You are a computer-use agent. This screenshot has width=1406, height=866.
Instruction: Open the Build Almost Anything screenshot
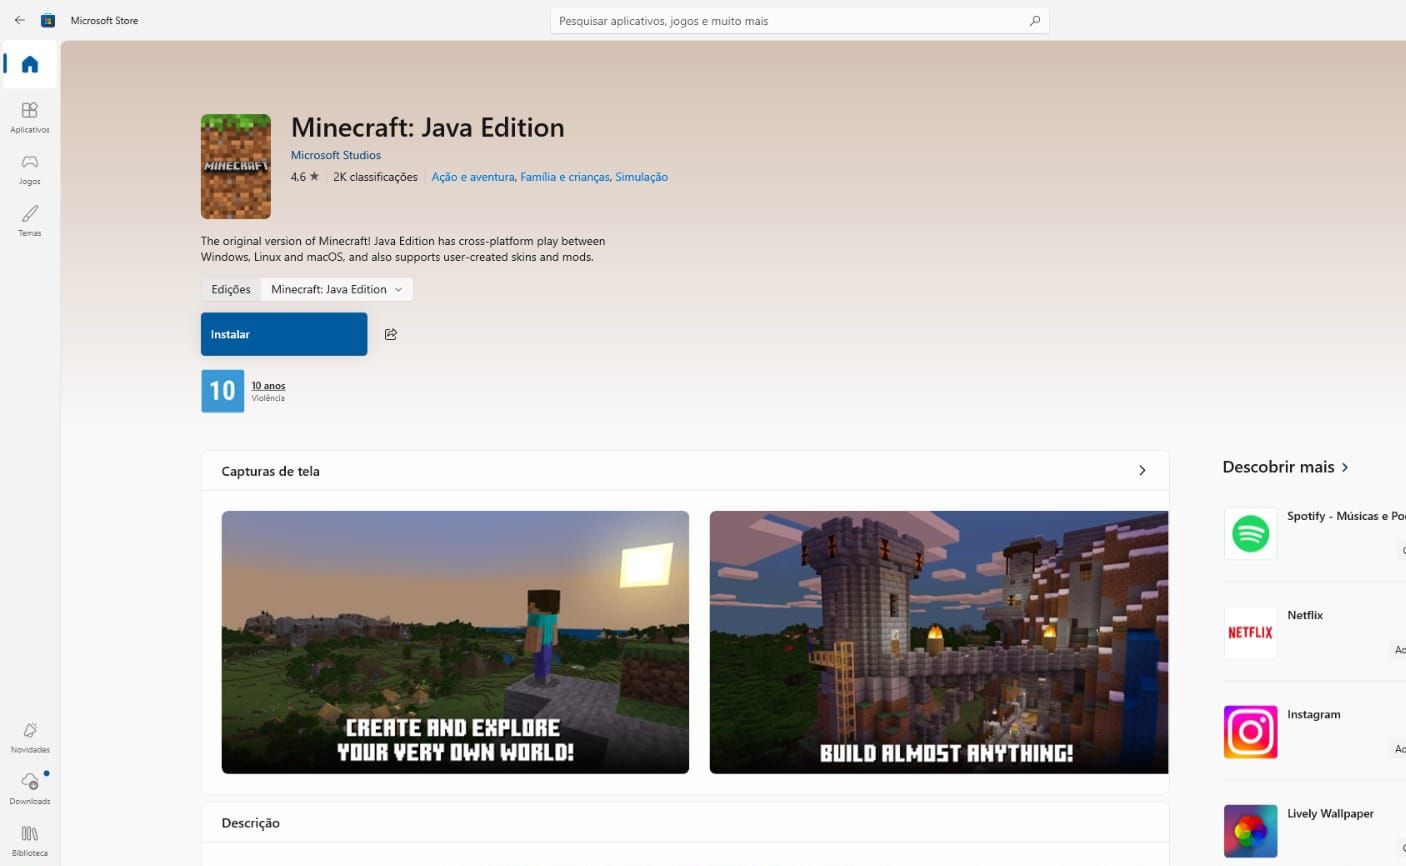pyautogui.click(x=938, y=642)
